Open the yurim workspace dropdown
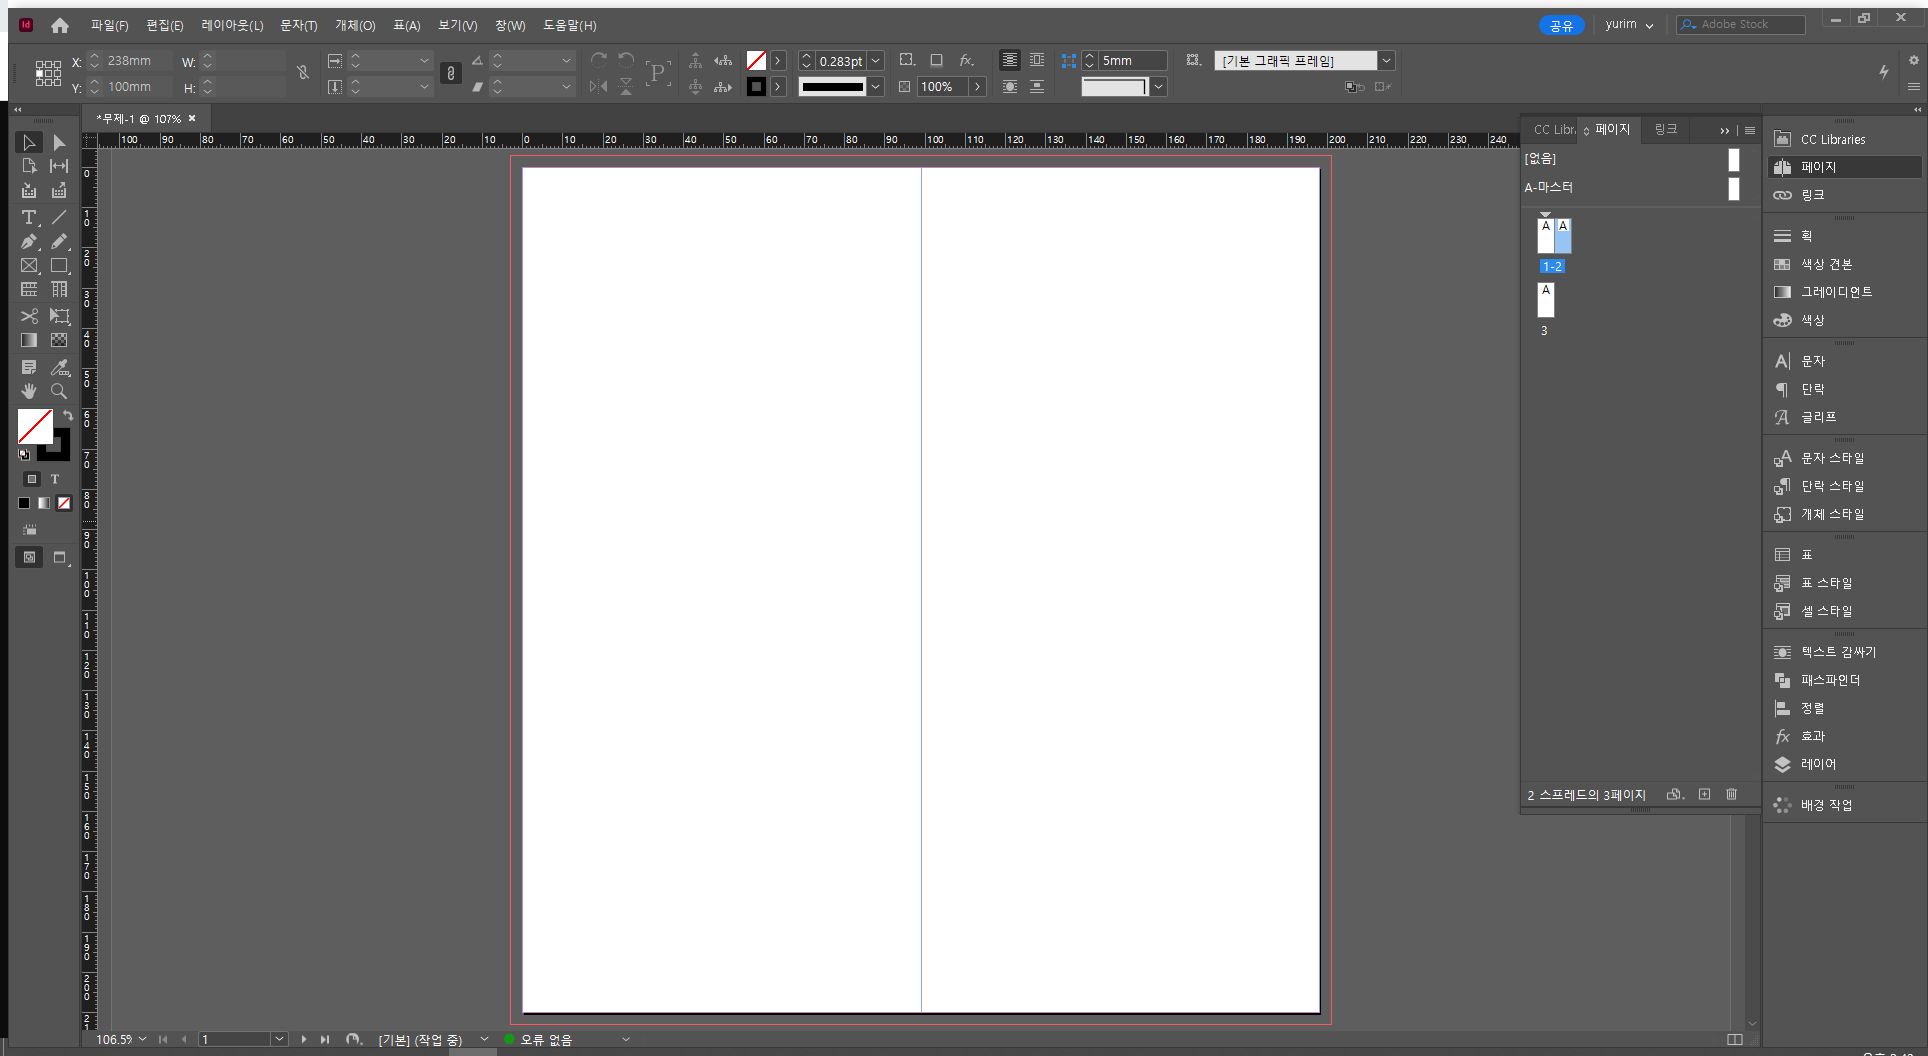 (1629, 24)
